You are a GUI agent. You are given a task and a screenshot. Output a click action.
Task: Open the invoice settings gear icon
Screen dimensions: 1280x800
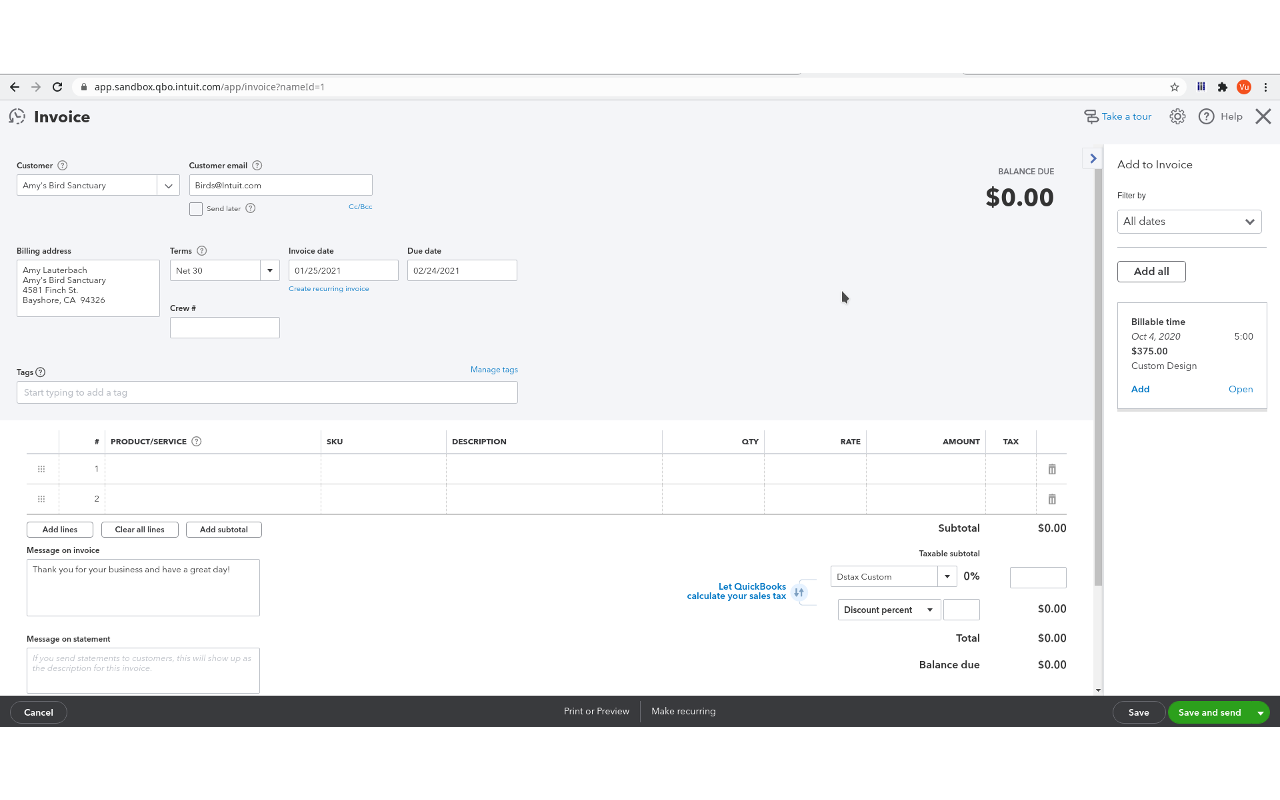(1177, 116)
